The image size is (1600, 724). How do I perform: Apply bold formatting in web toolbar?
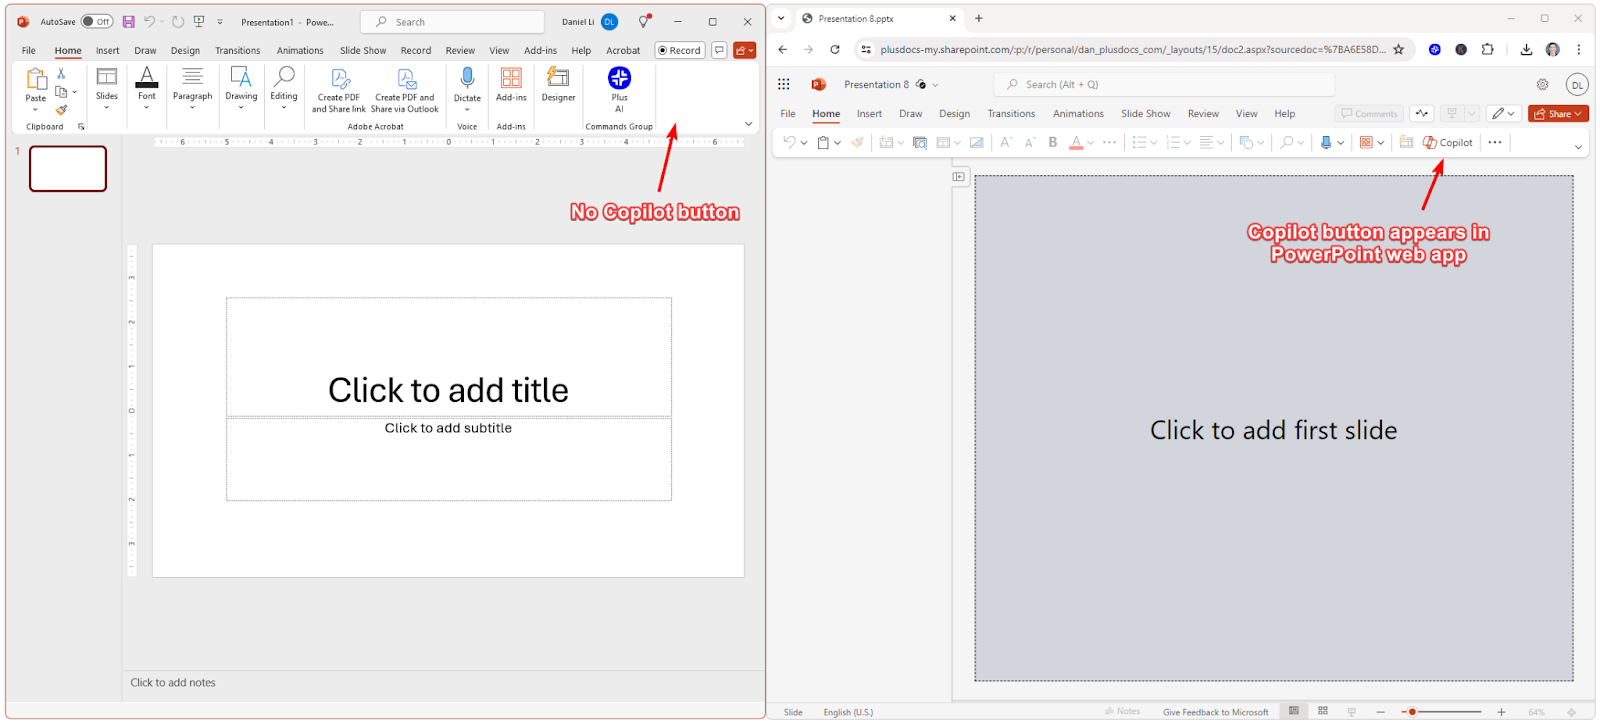1052,143
